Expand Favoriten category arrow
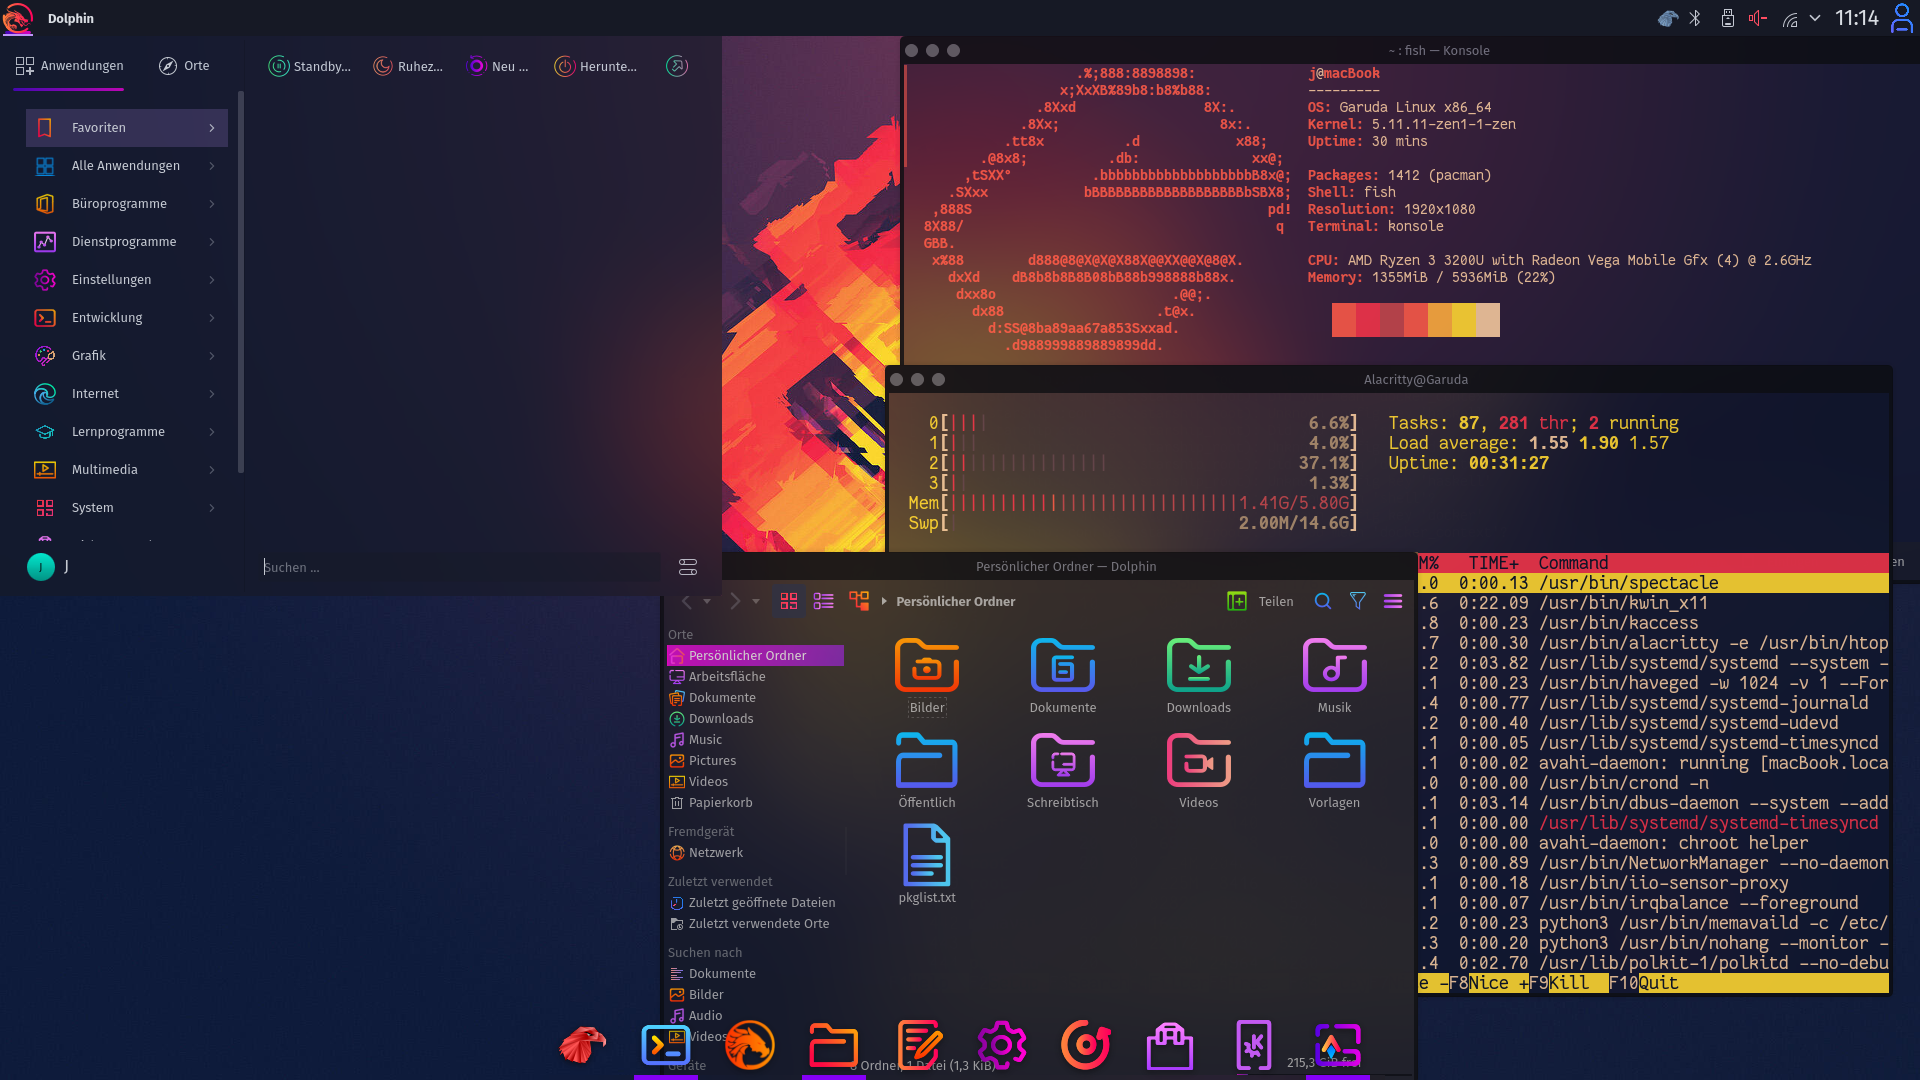The image size is (1920, 1080). point(212,128)
